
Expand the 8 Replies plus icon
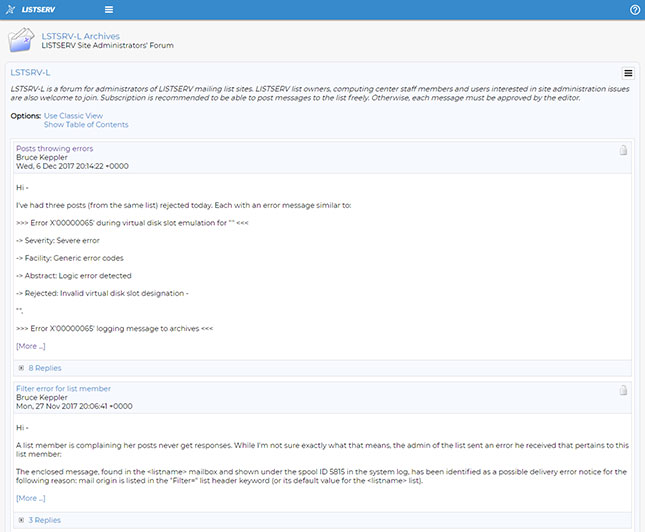21,368
